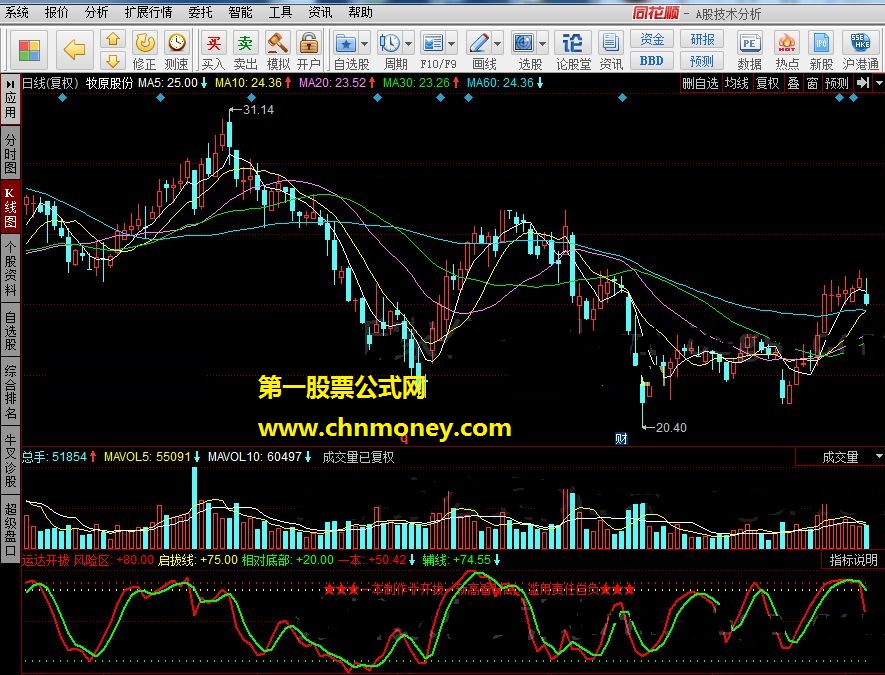
Task: Switch to the 超级盘口 sidebar tab
Action: tap(10, 529)
